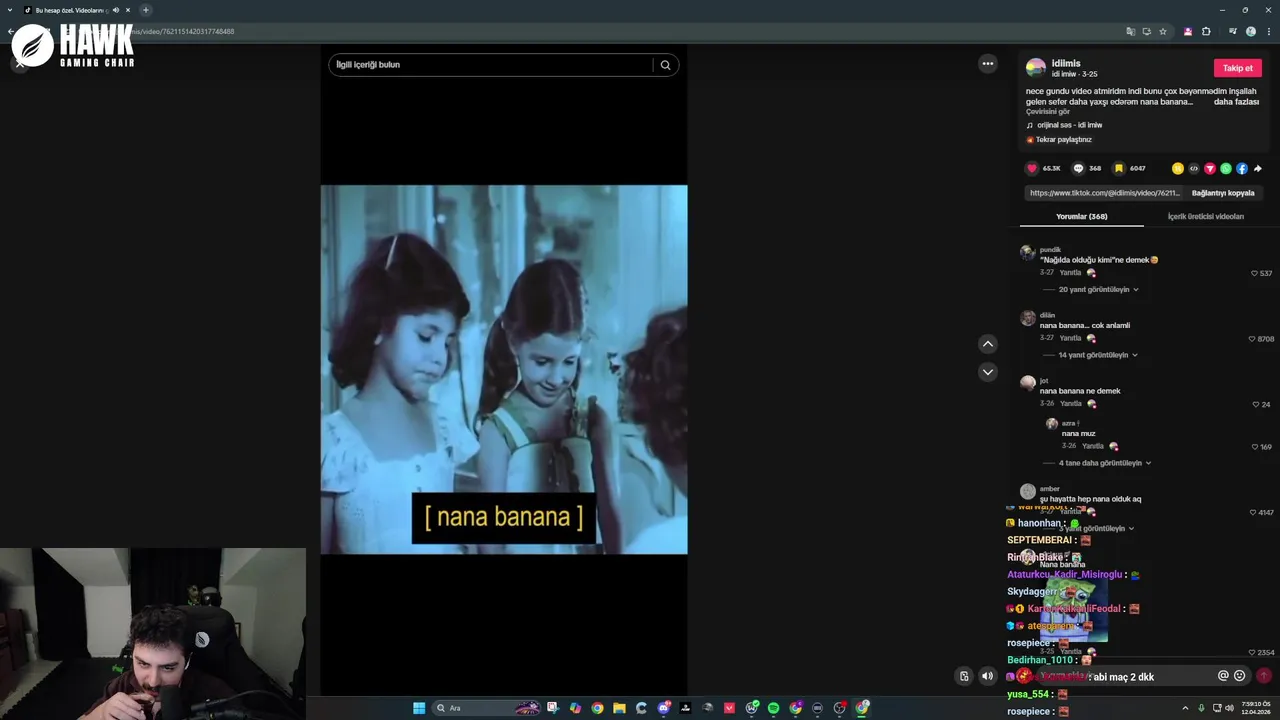Screen dimensions: 1280x720
Task: Close the video viewer with the X button
Action: point(19,64)
